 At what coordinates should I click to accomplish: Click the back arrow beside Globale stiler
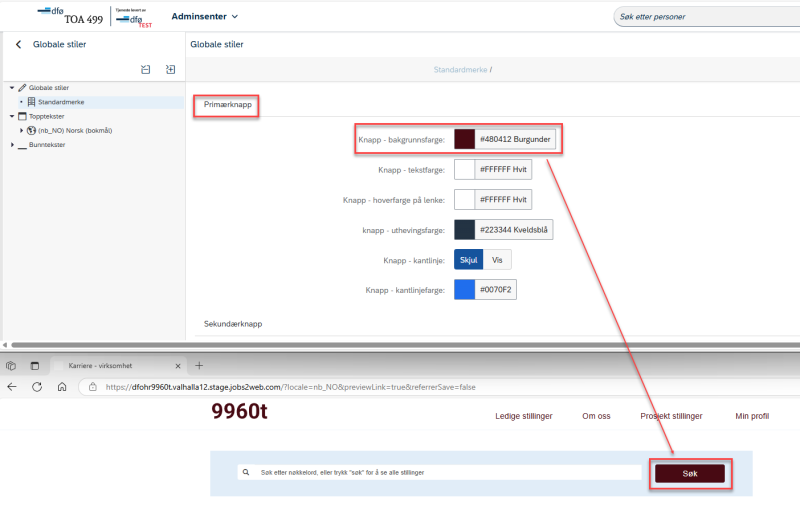tap(18, 44)
